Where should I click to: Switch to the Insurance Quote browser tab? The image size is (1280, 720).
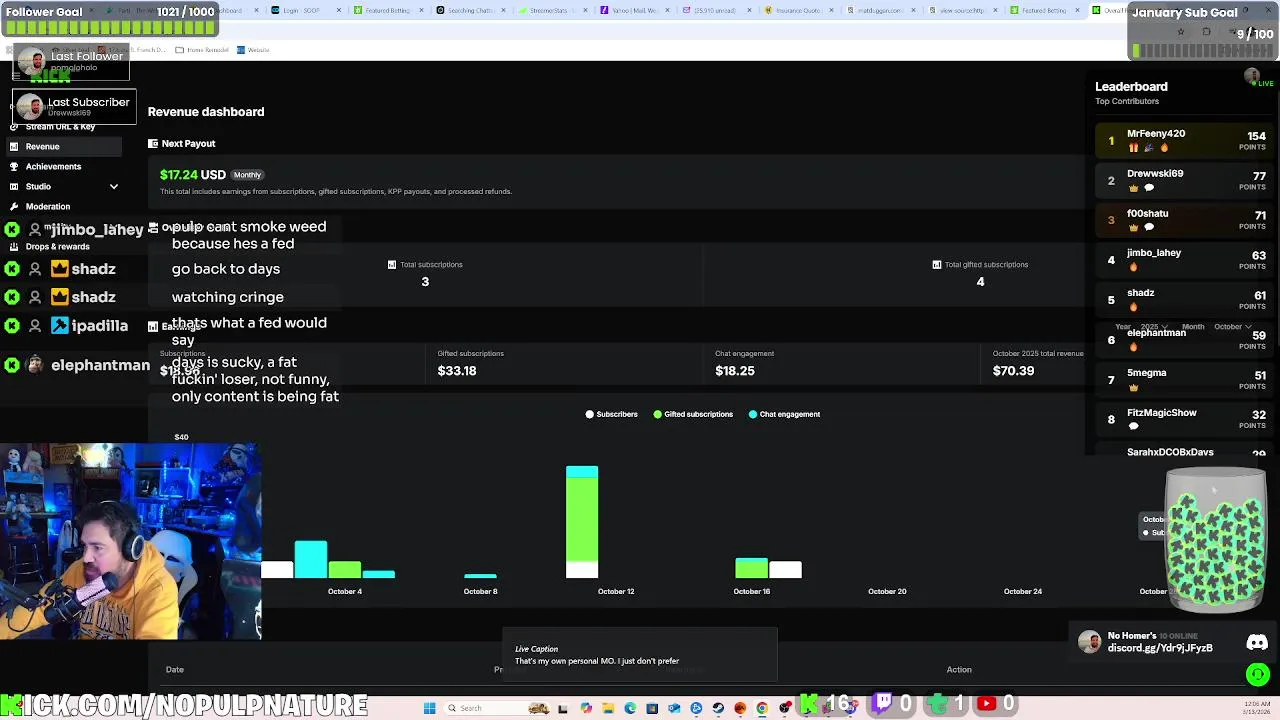800,10
